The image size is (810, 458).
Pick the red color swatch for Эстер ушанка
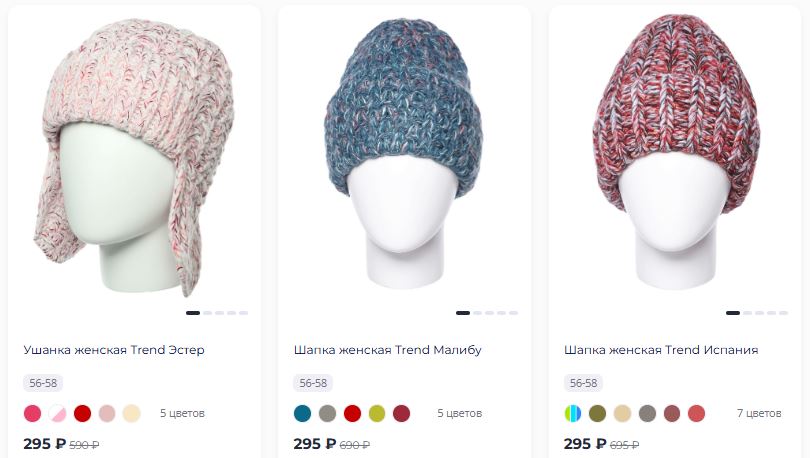(x=82, y=414)
